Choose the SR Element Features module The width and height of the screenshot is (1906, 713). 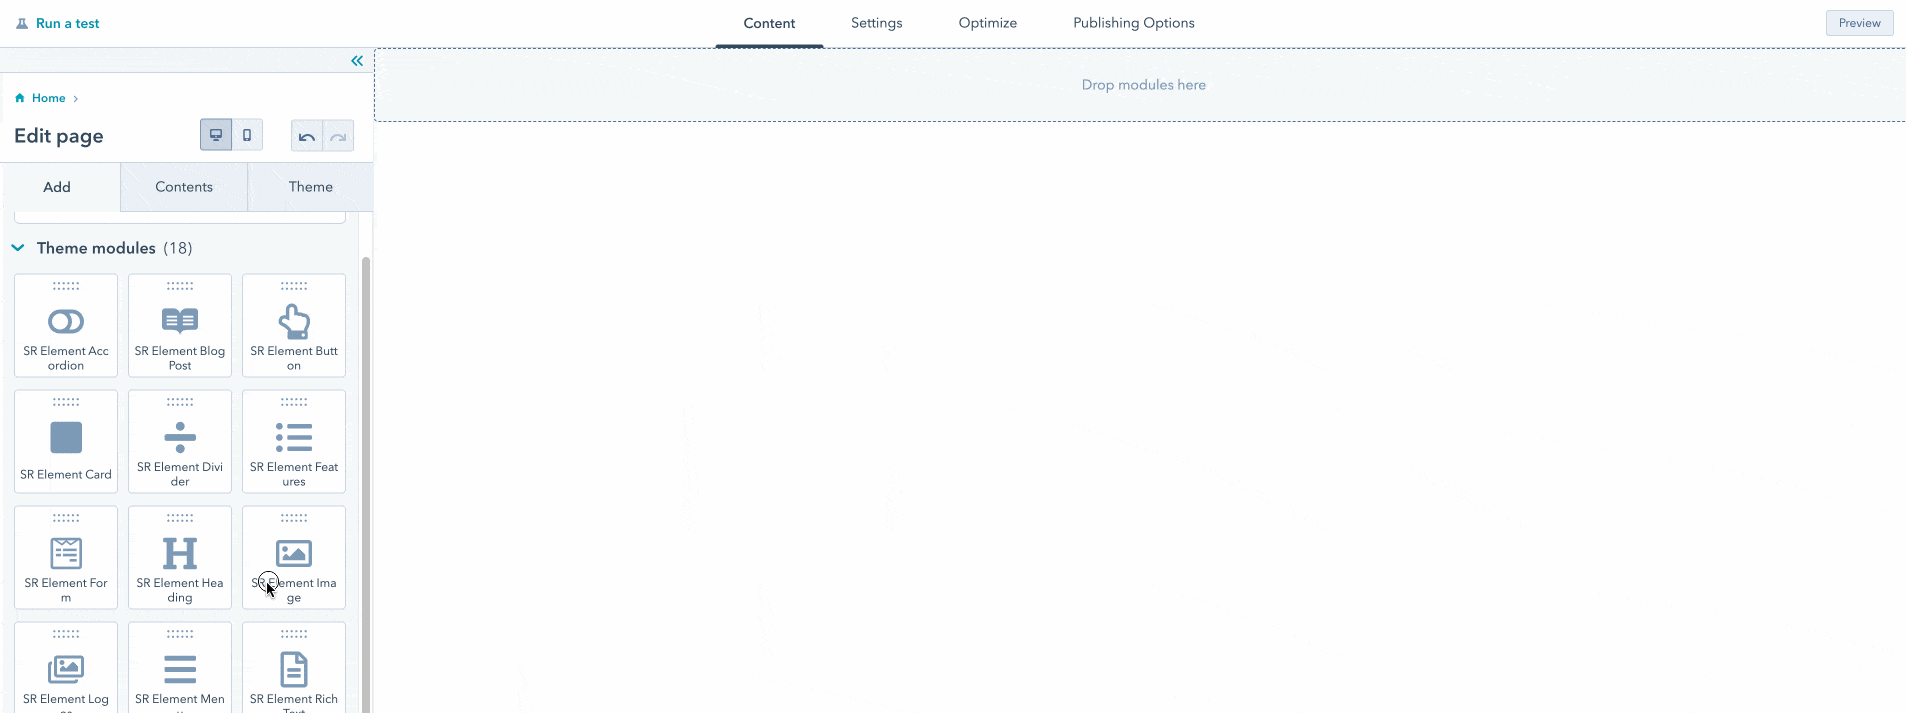point(294,441)
